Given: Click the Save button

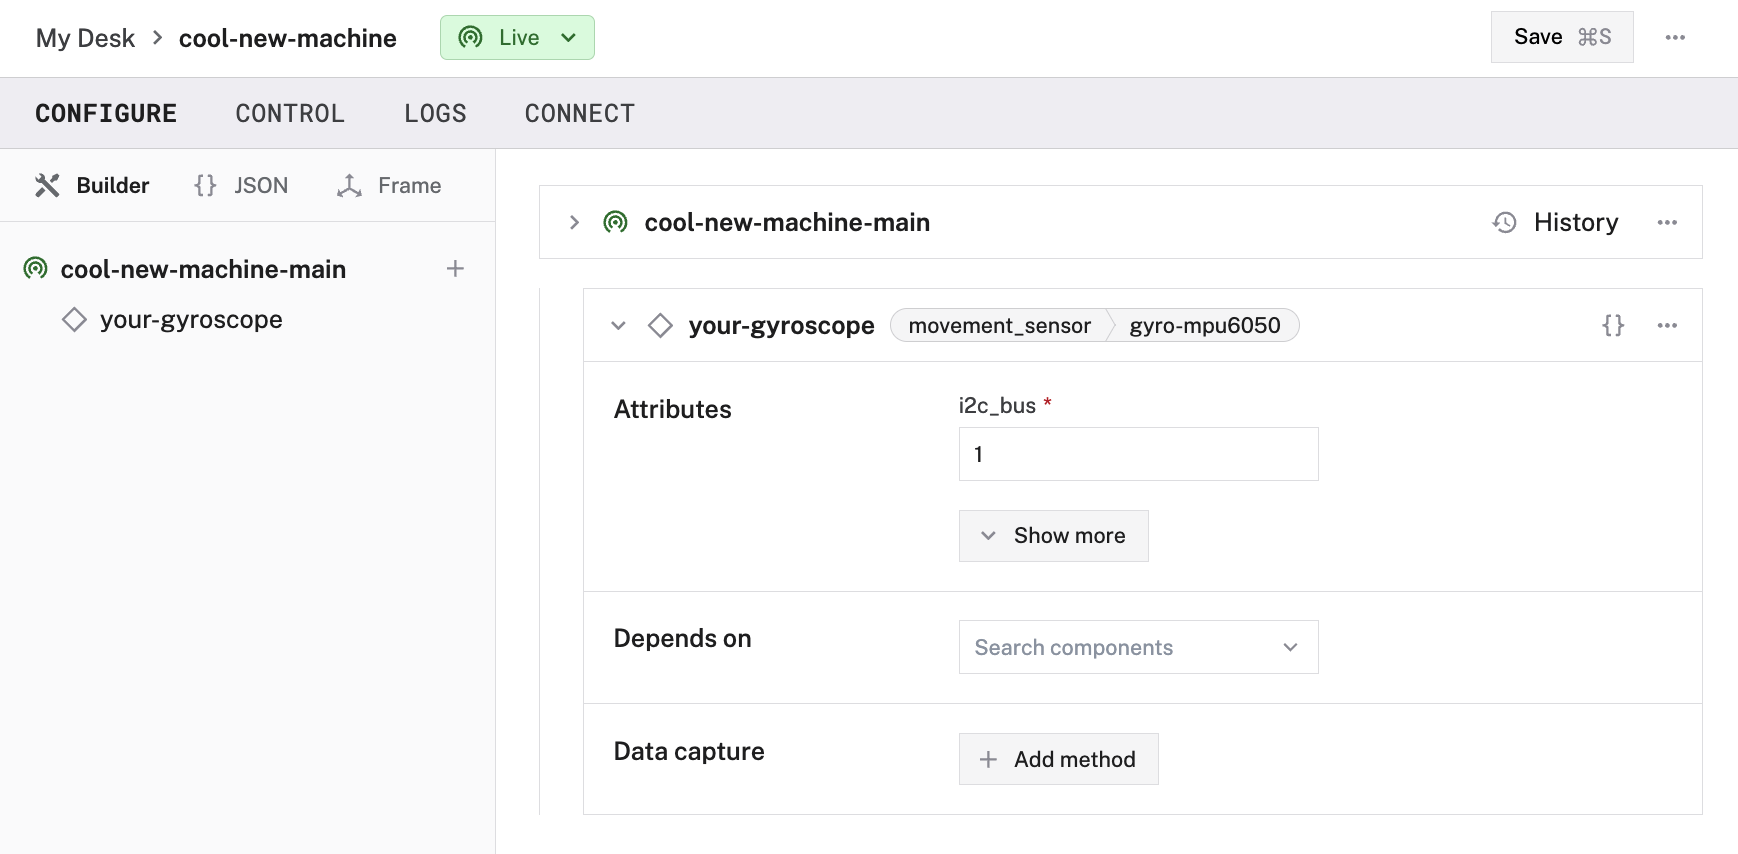Looking at the screenshot, I should 1561,38.
